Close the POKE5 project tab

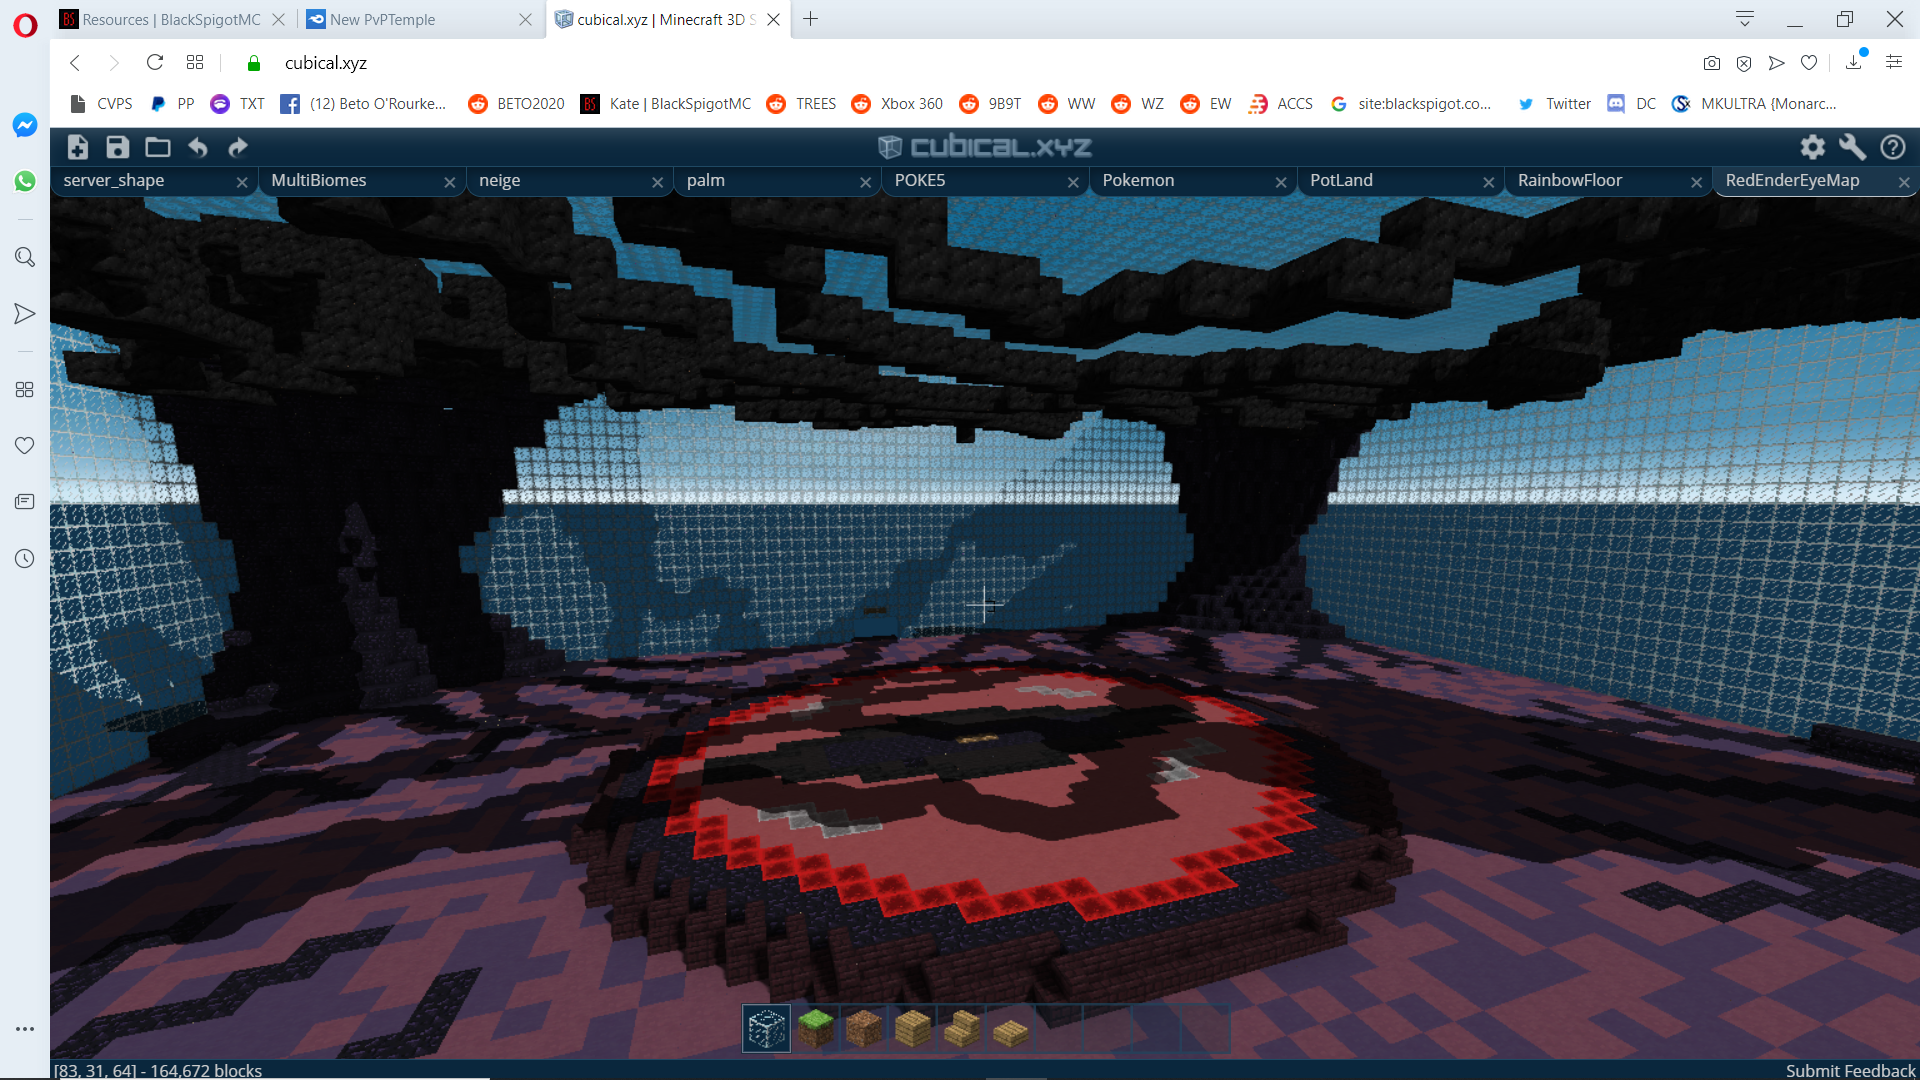click(x=1072, y=182)
